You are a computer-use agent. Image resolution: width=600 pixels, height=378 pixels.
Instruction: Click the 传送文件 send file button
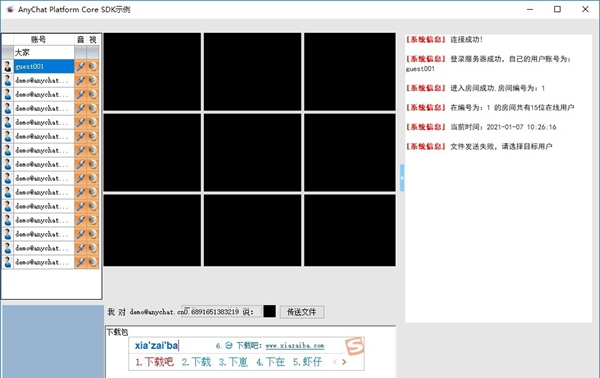click(302, 312)
